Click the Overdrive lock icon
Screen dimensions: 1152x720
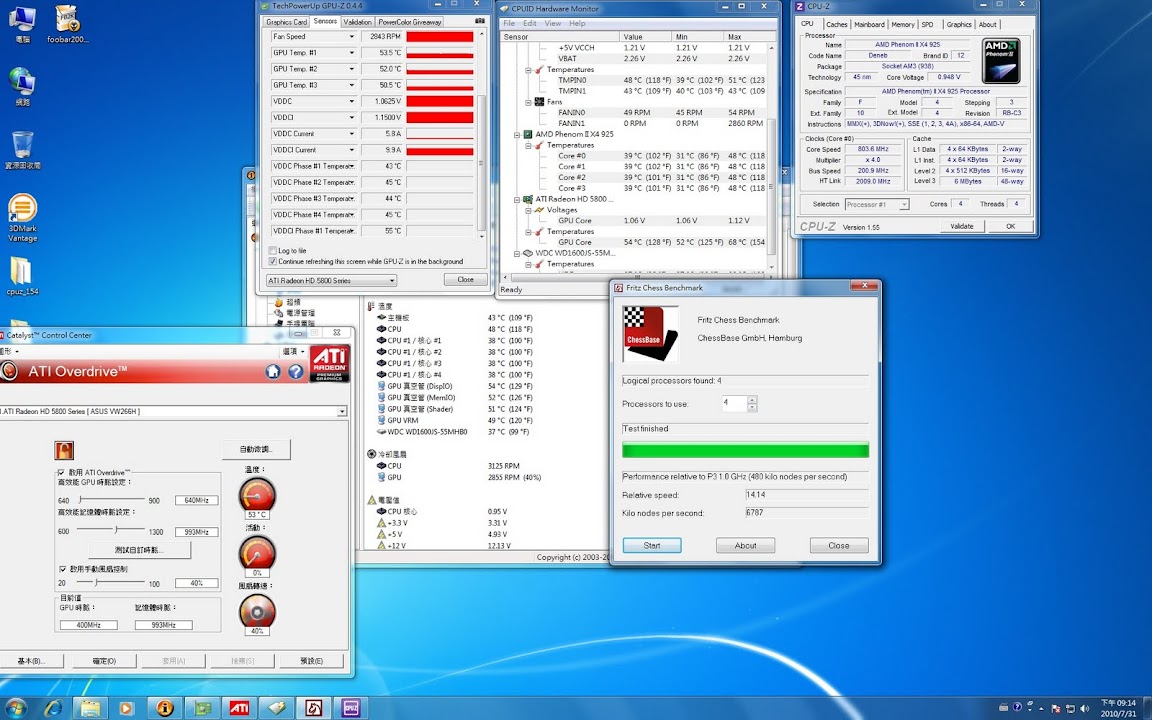[x=64, y=450]
